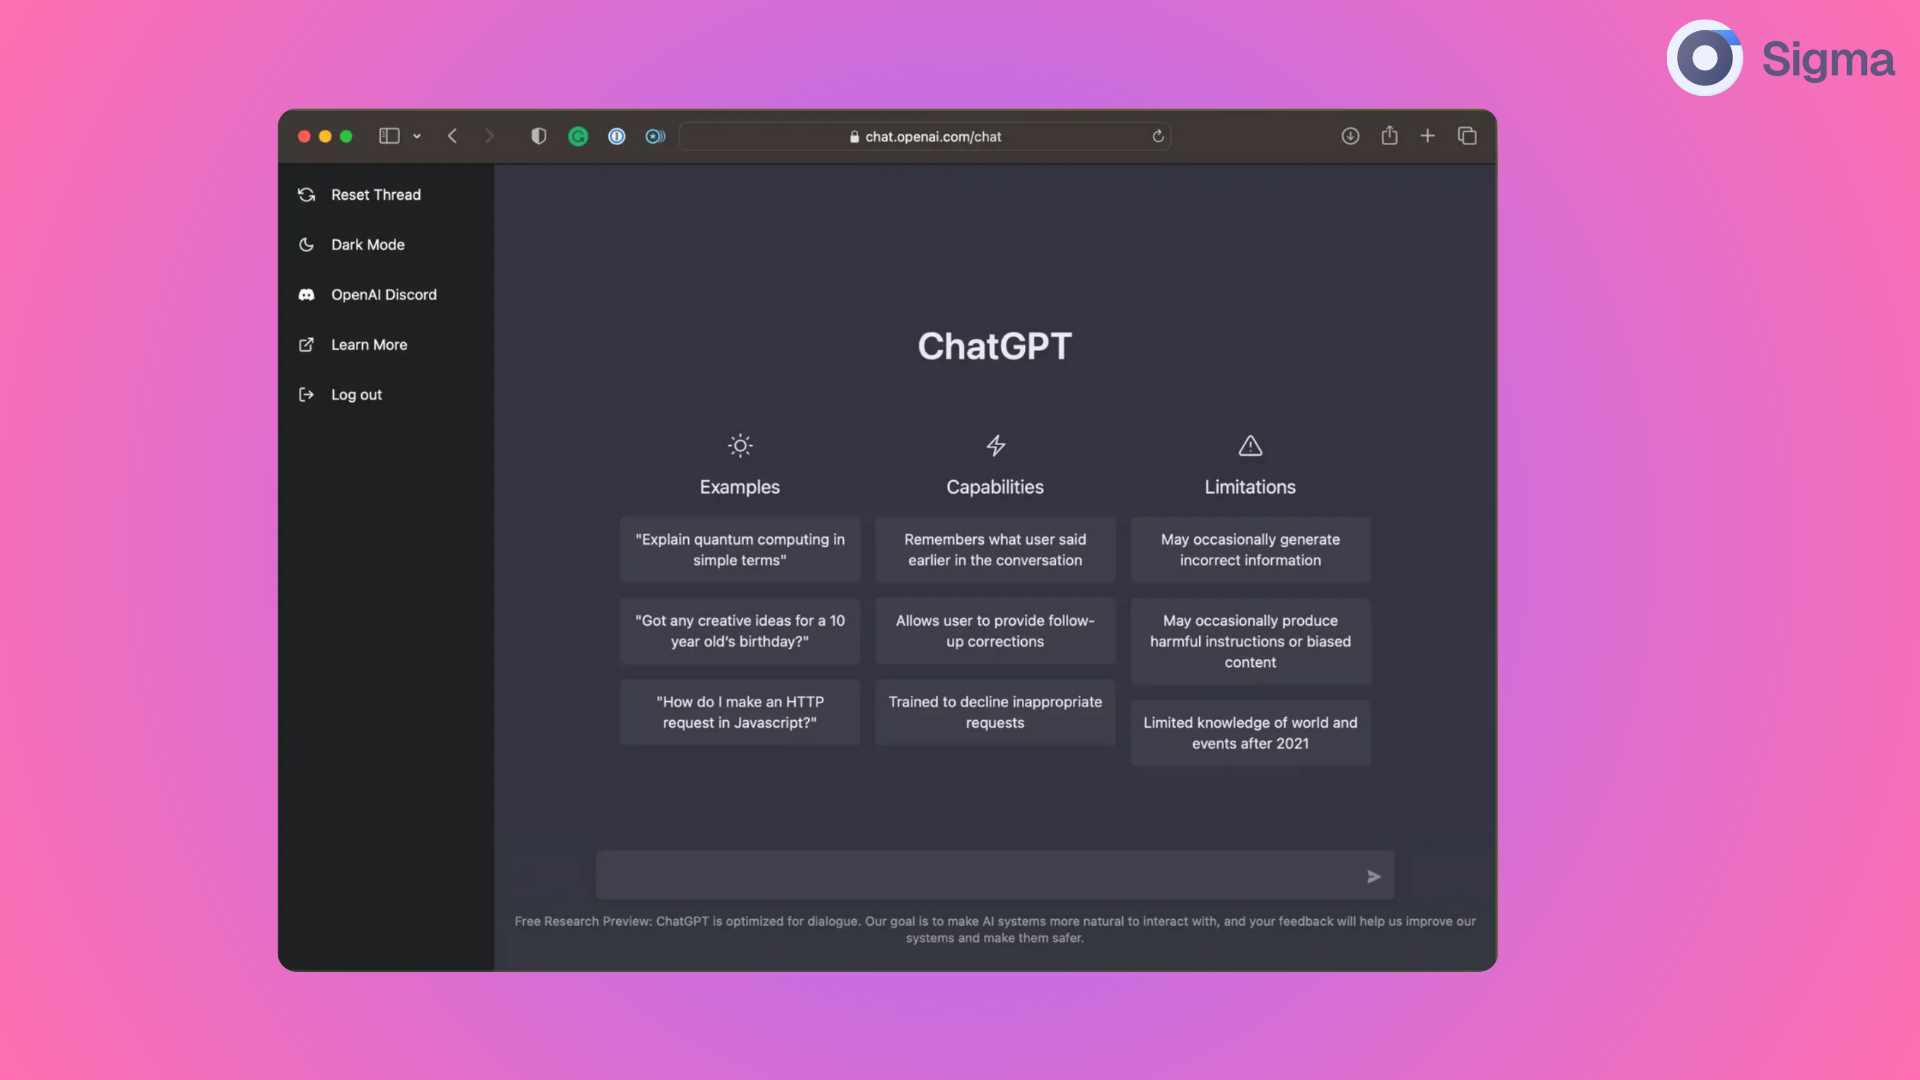Send the message with the arrow icon

[1374, 877]
